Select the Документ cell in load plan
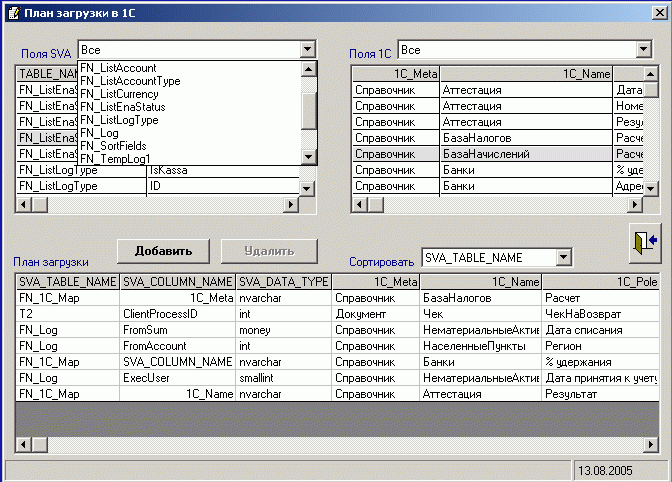The width and height of the screenshot is (672, 482). pos(375,314)
